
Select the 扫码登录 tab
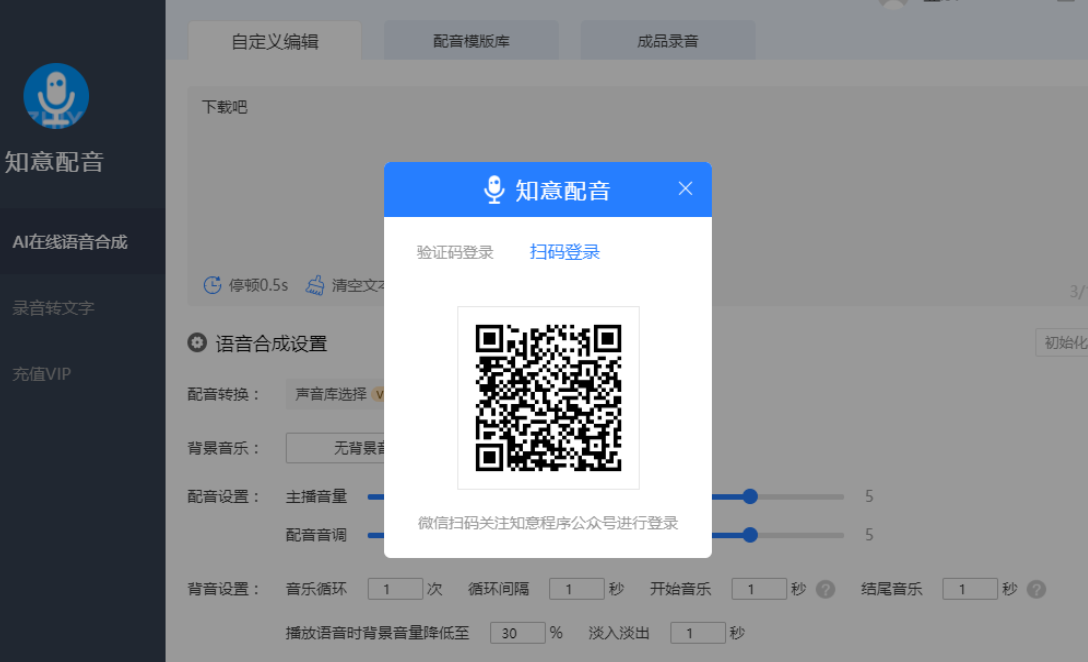pyautogui.click(x=564, y=253)
